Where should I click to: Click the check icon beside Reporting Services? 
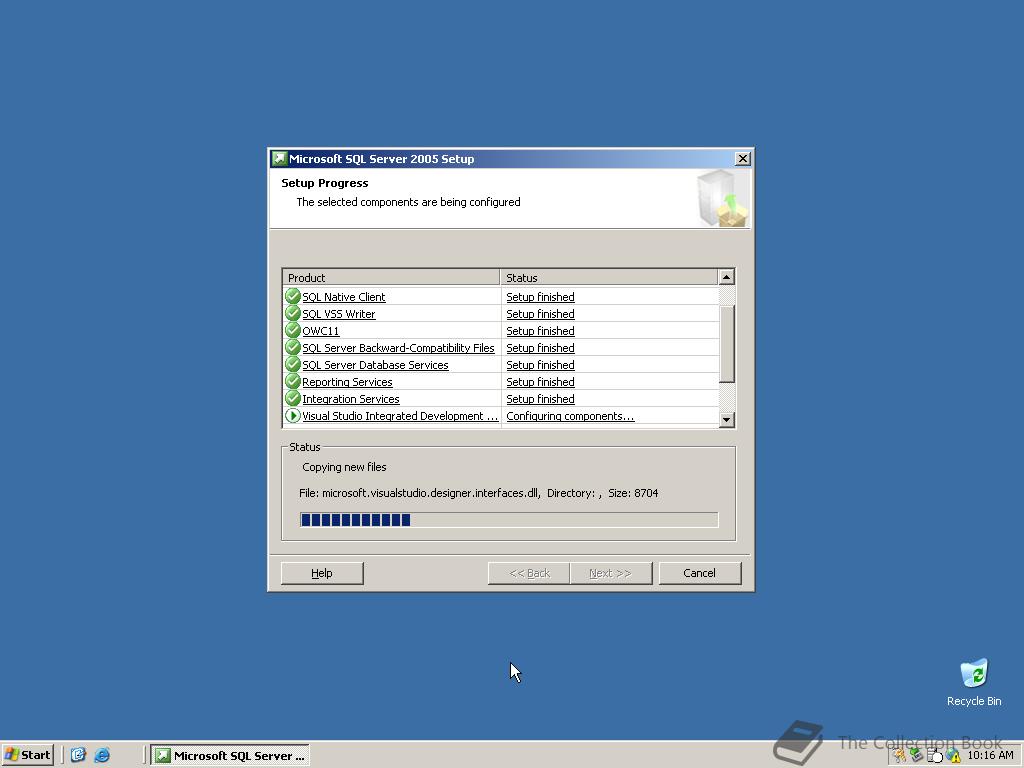293,381
